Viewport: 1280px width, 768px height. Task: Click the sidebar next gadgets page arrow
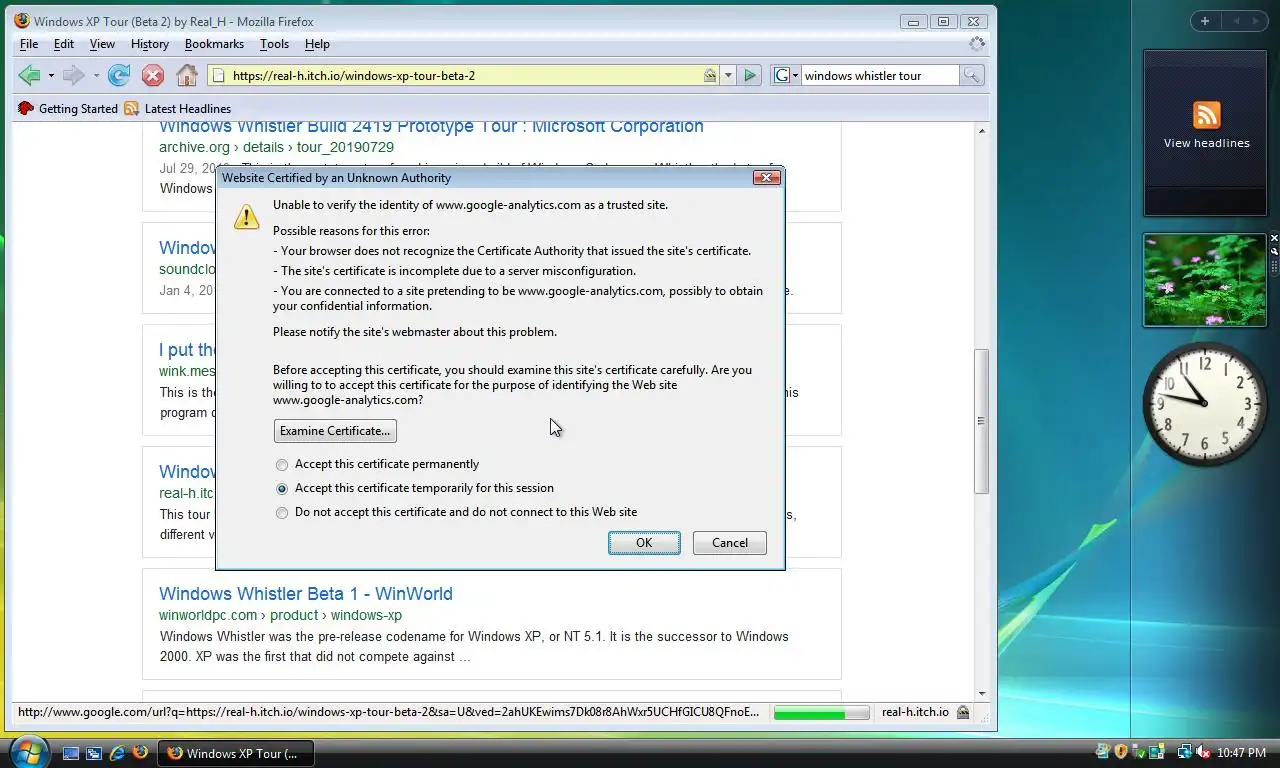click(1257, 21)
